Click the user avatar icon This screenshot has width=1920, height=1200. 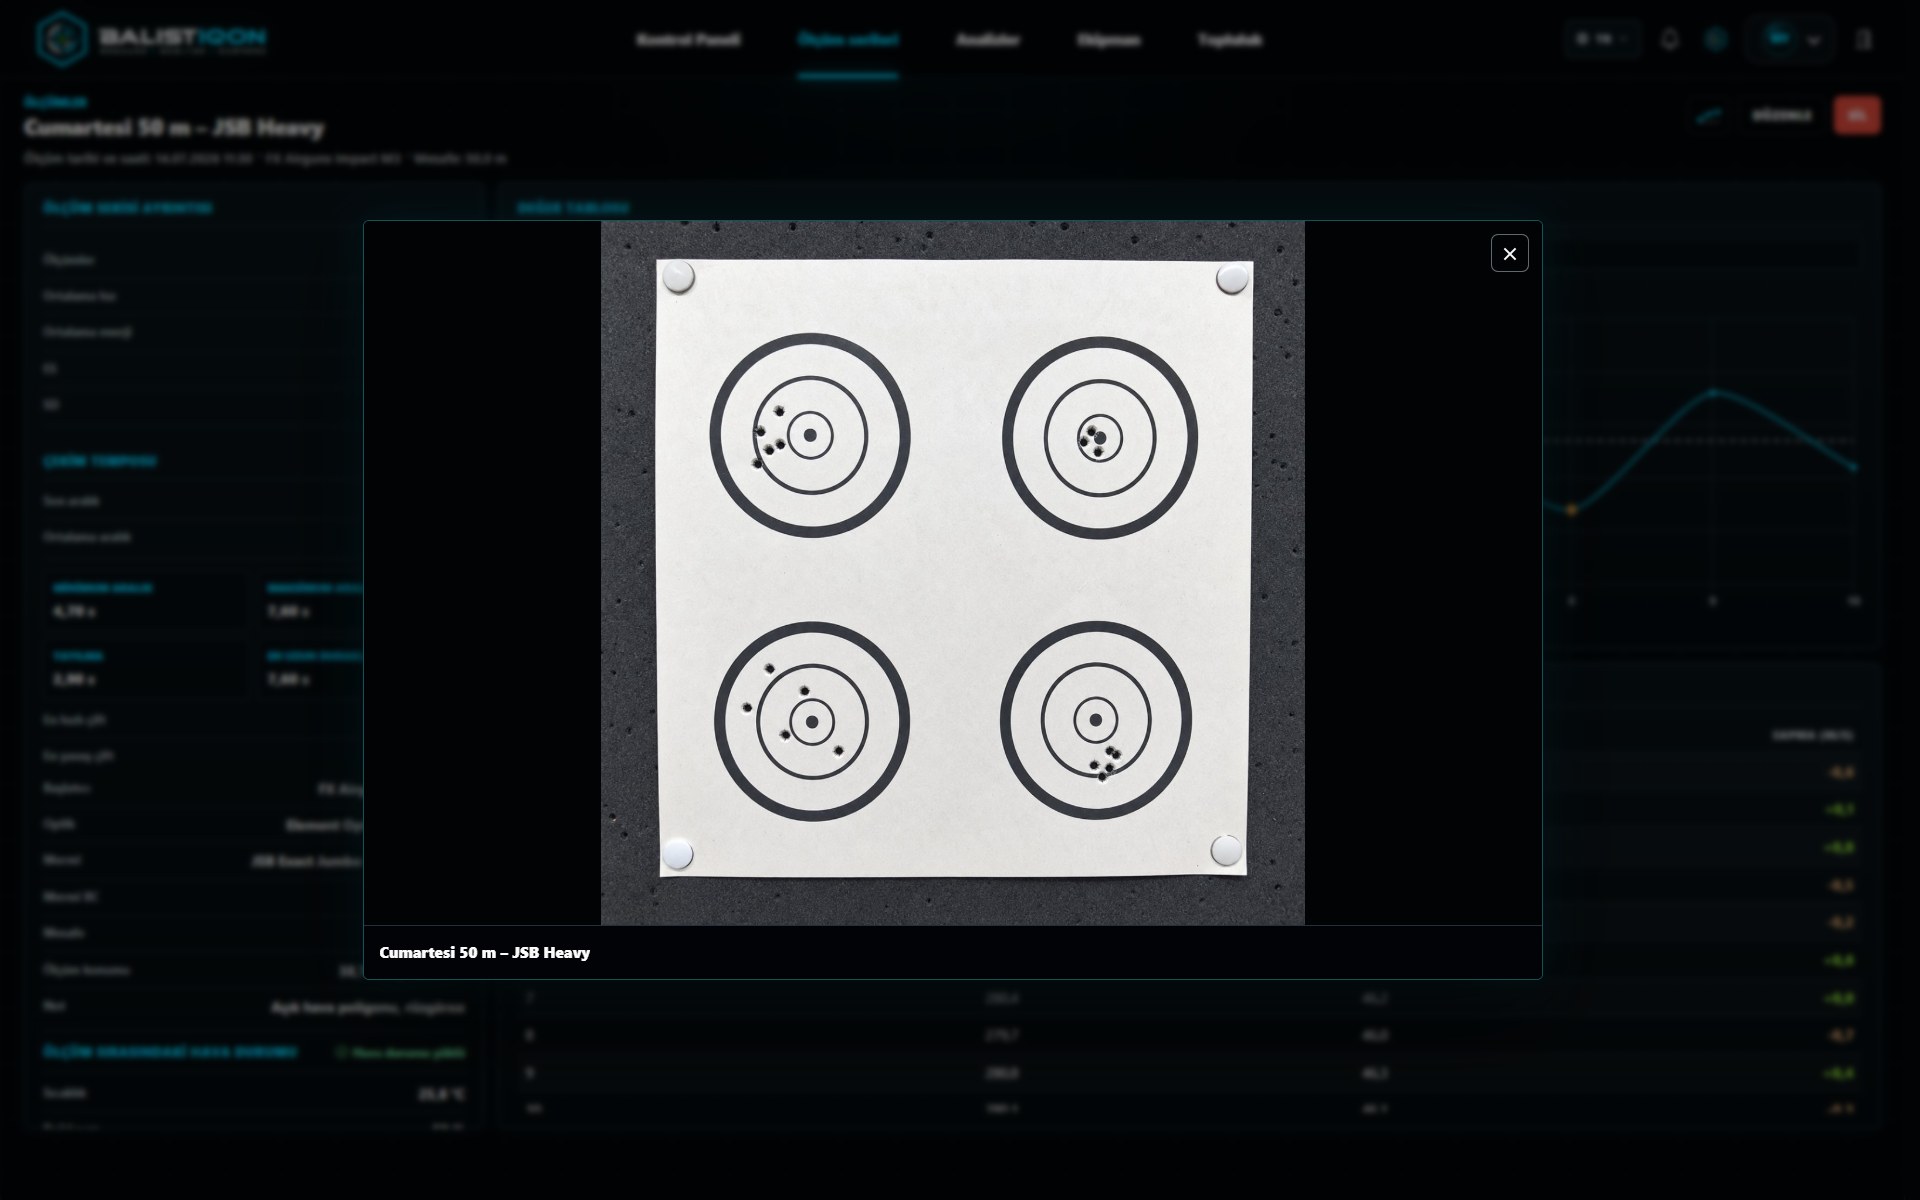(x=1779, y=39)
